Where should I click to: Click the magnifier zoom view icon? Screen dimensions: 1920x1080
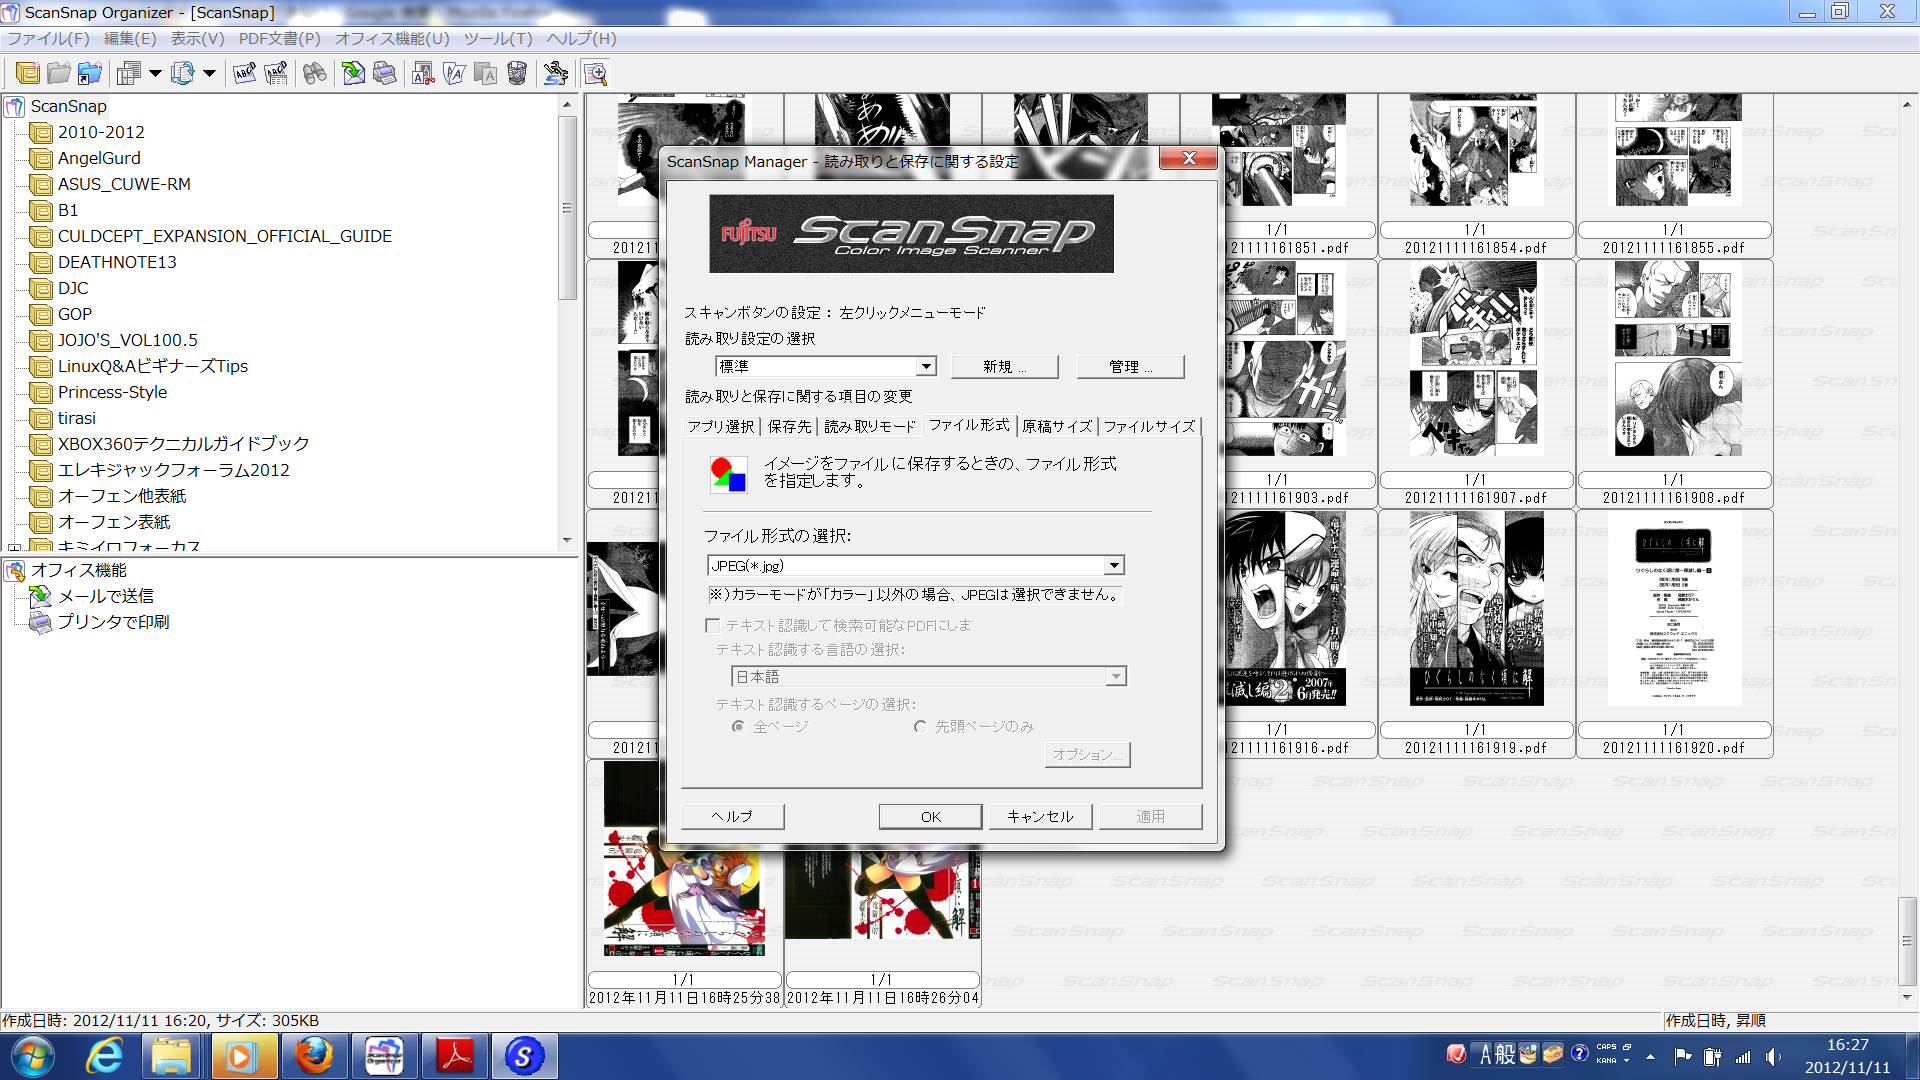595,73
